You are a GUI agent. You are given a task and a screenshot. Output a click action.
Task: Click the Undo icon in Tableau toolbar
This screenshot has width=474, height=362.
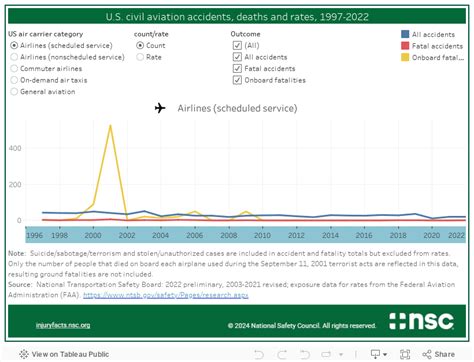pyautogui.click(x=259, y=354)
